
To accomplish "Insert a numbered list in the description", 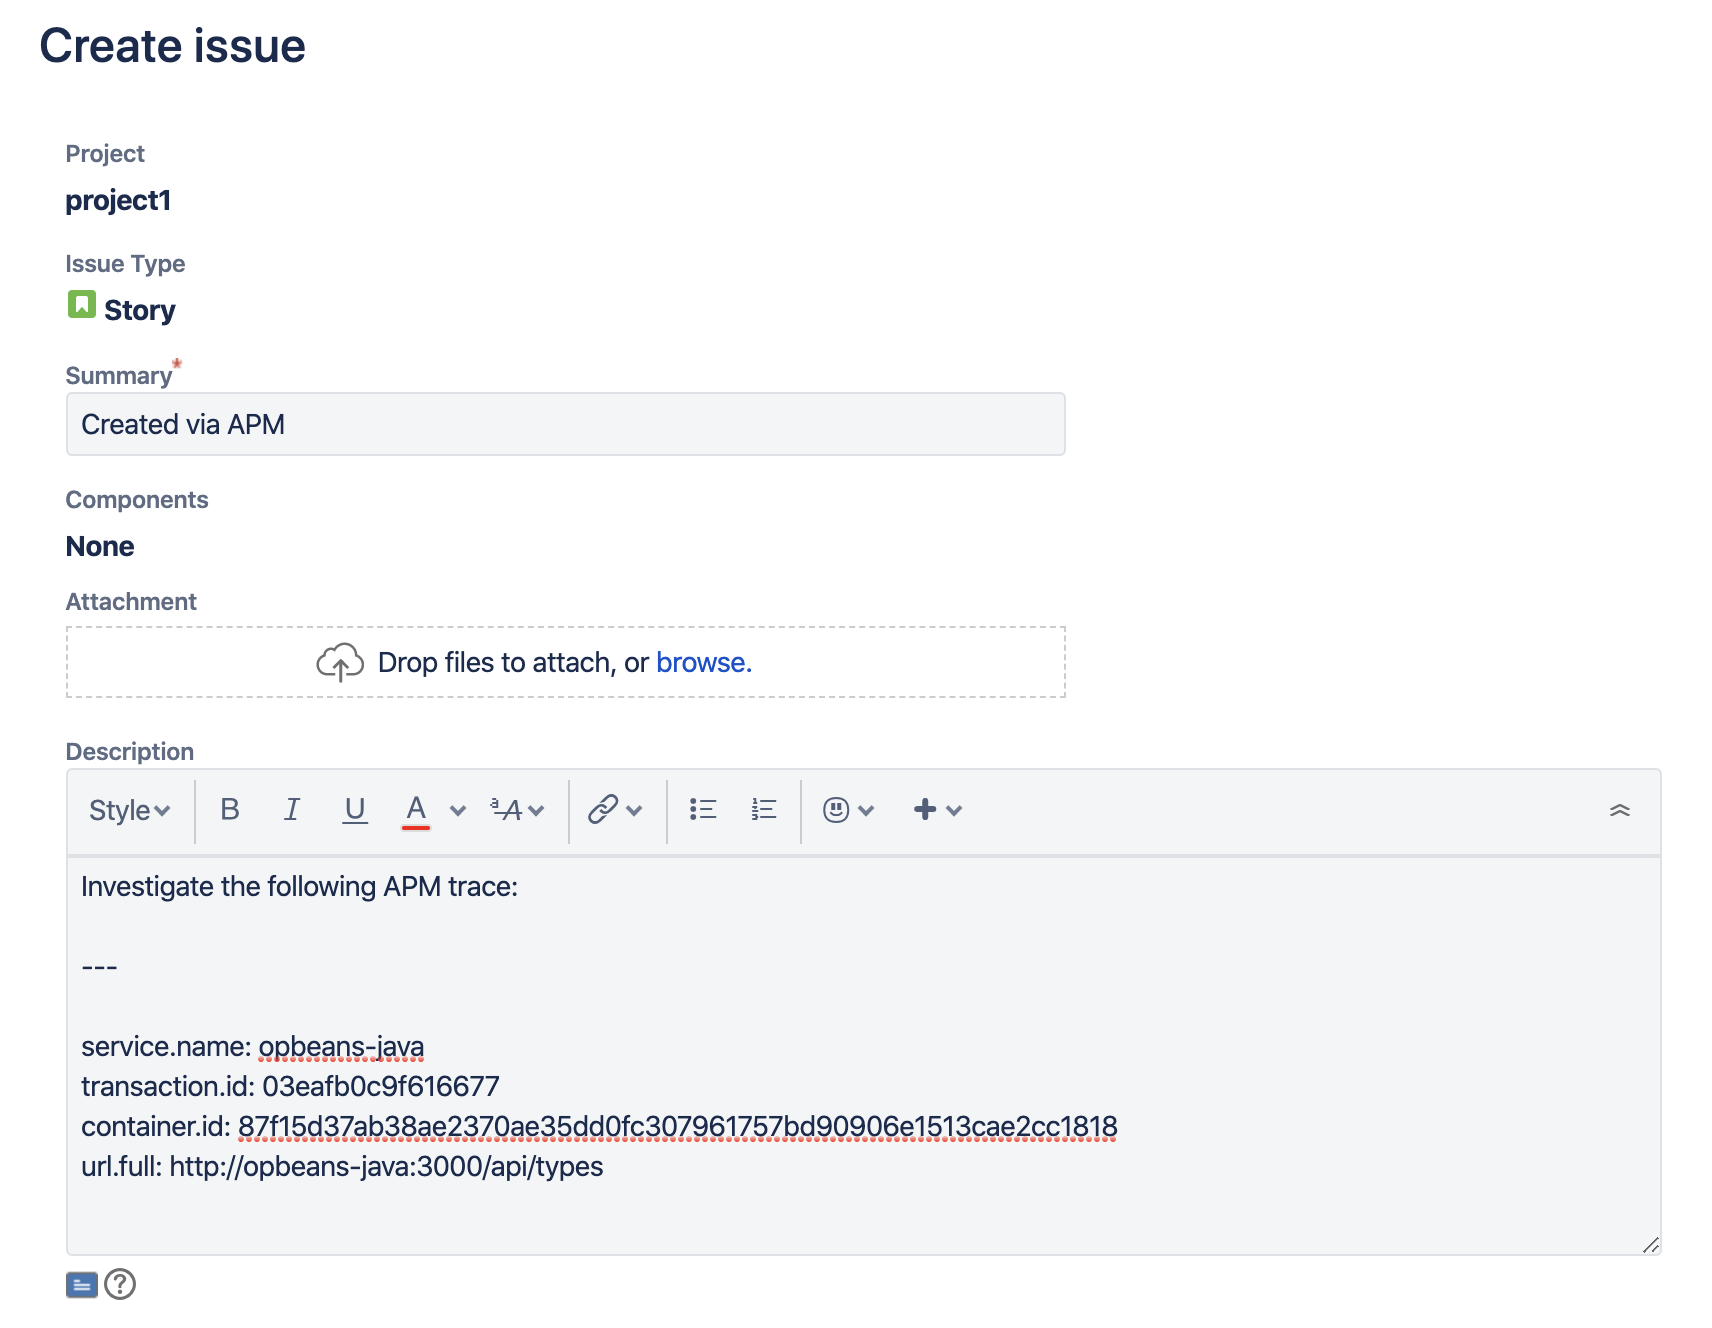I will tap(762, 810).
